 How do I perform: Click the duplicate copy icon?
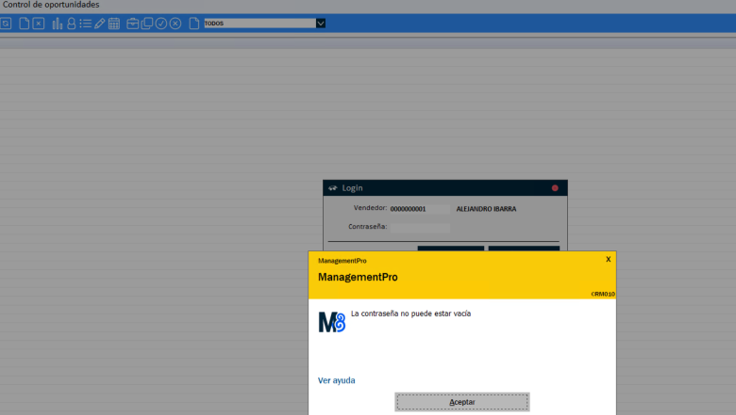[147, 23]
